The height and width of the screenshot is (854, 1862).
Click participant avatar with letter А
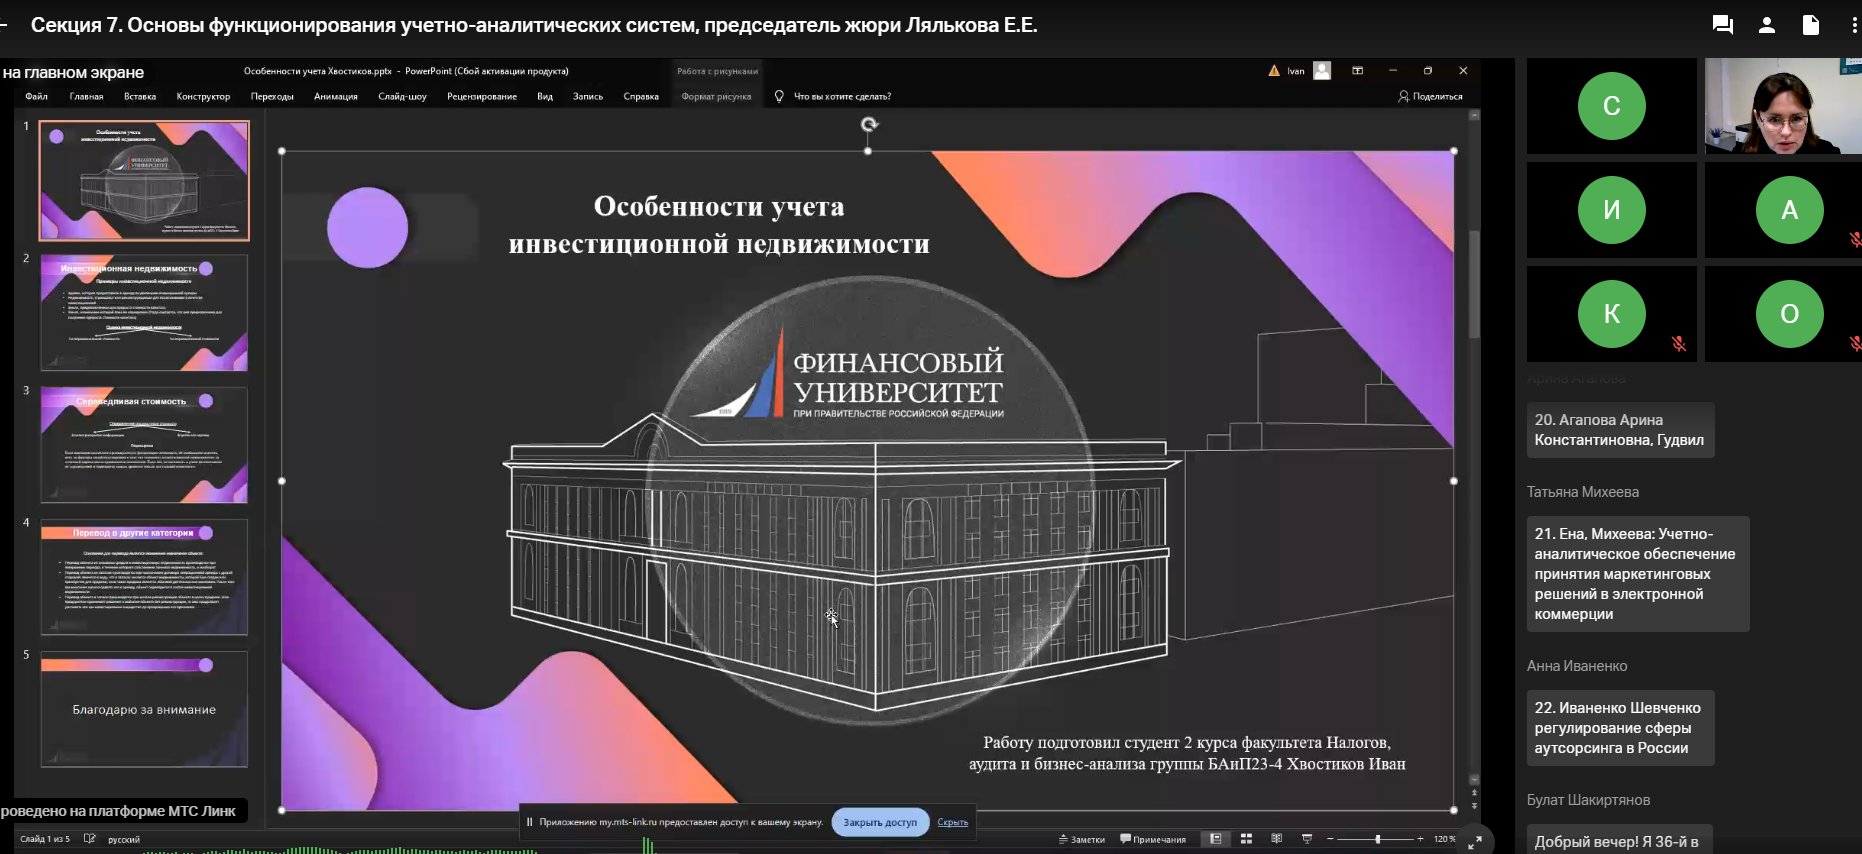pos(1789,210)
